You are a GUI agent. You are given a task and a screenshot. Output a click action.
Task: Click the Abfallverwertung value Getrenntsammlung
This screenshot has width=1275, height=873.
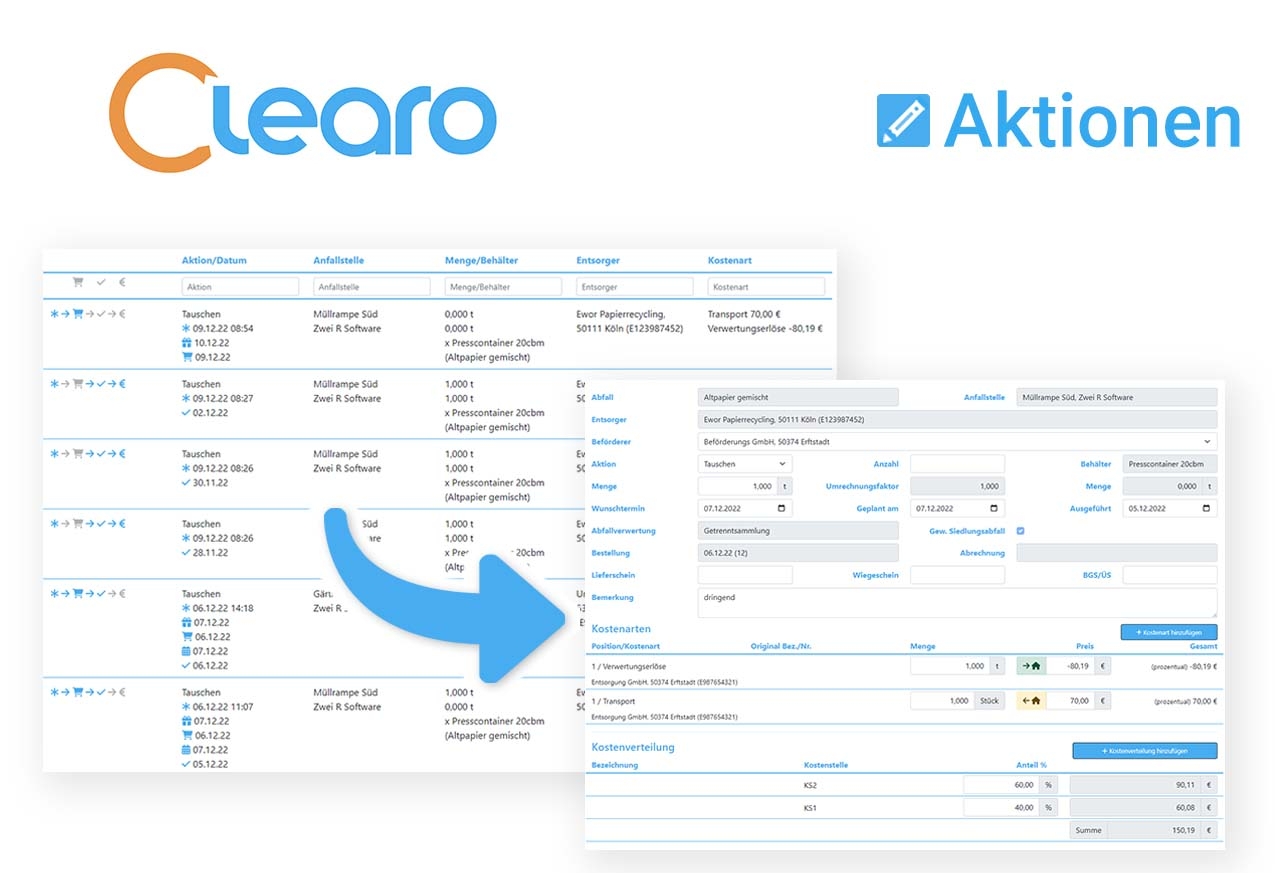pyautogui.click(x=798, y=531)
